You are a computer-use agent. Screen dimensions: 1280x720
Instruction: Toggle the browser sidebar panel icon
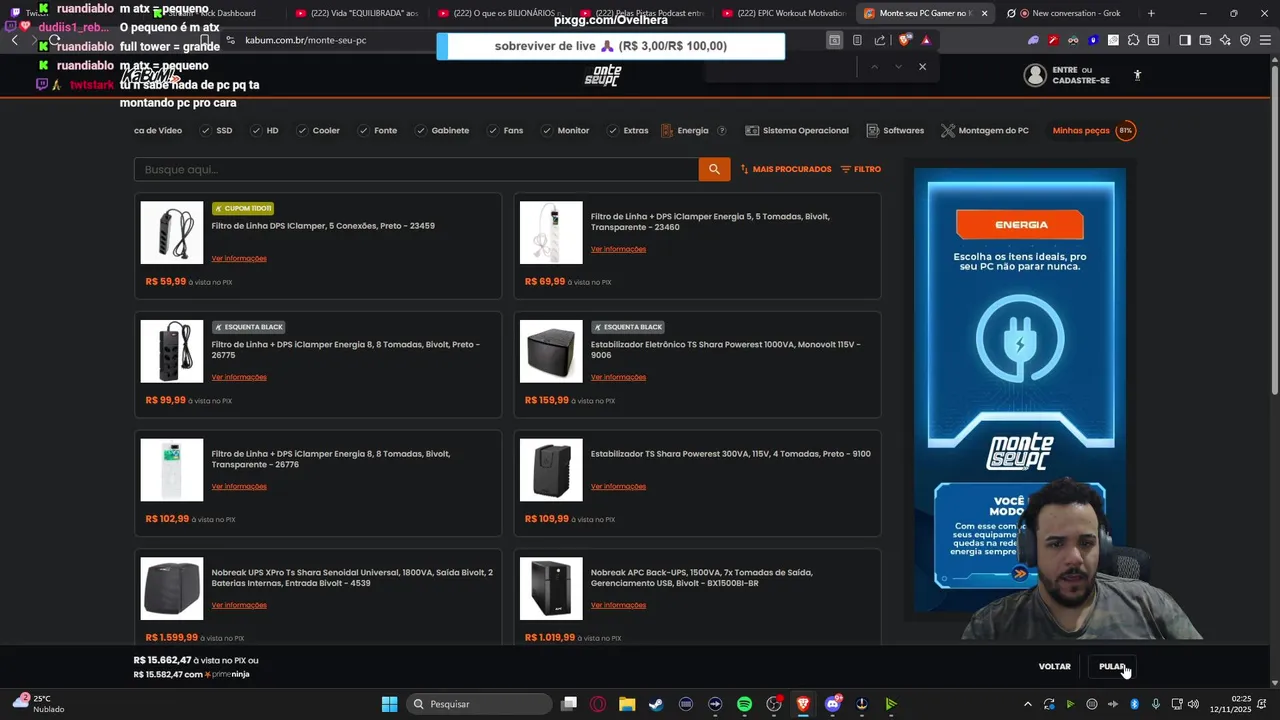1185,40
